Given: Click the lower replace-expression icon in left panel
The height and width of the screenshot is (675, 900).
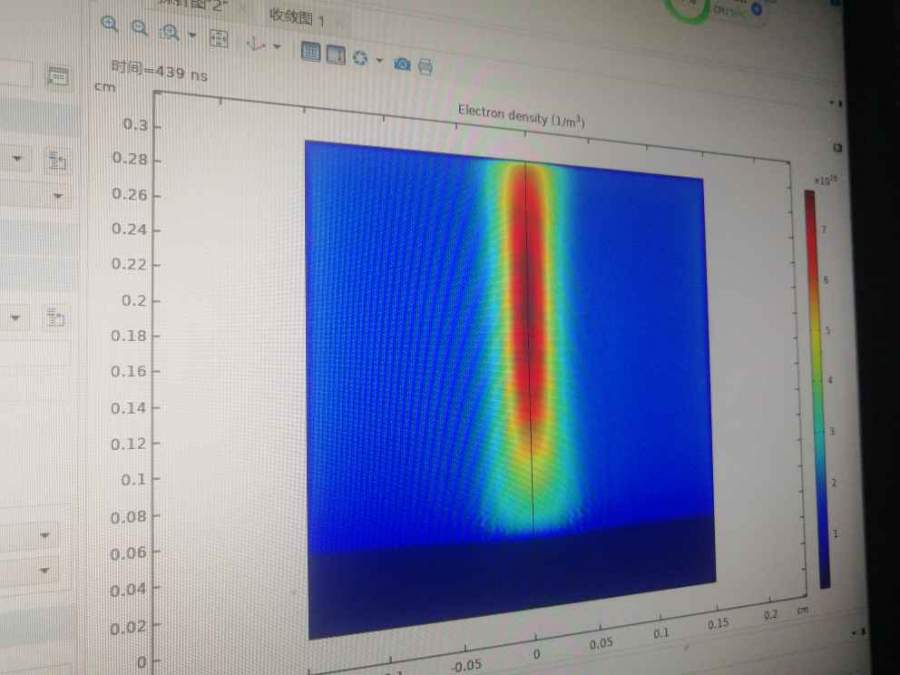Looking at the screenshot, I should click(55, 317).
